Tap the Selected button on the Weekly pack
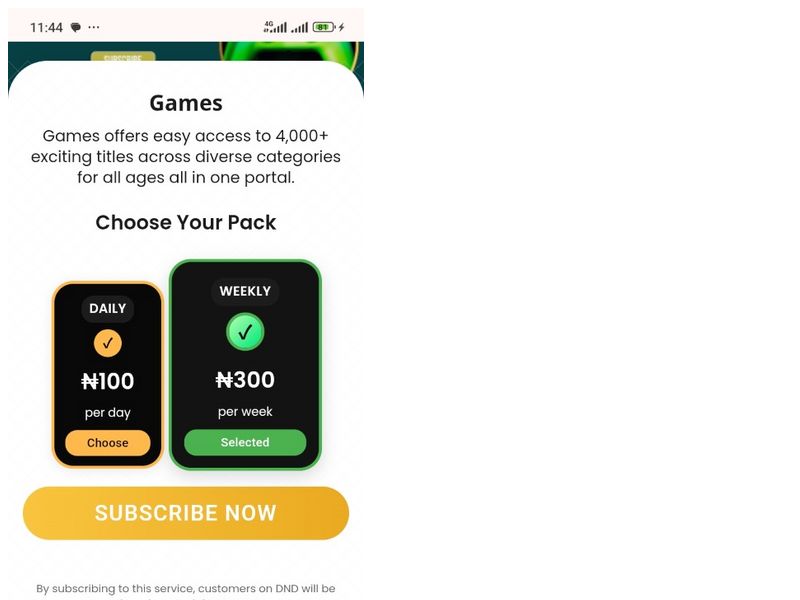This screenshot has height=600, width=800. point(245,442)
